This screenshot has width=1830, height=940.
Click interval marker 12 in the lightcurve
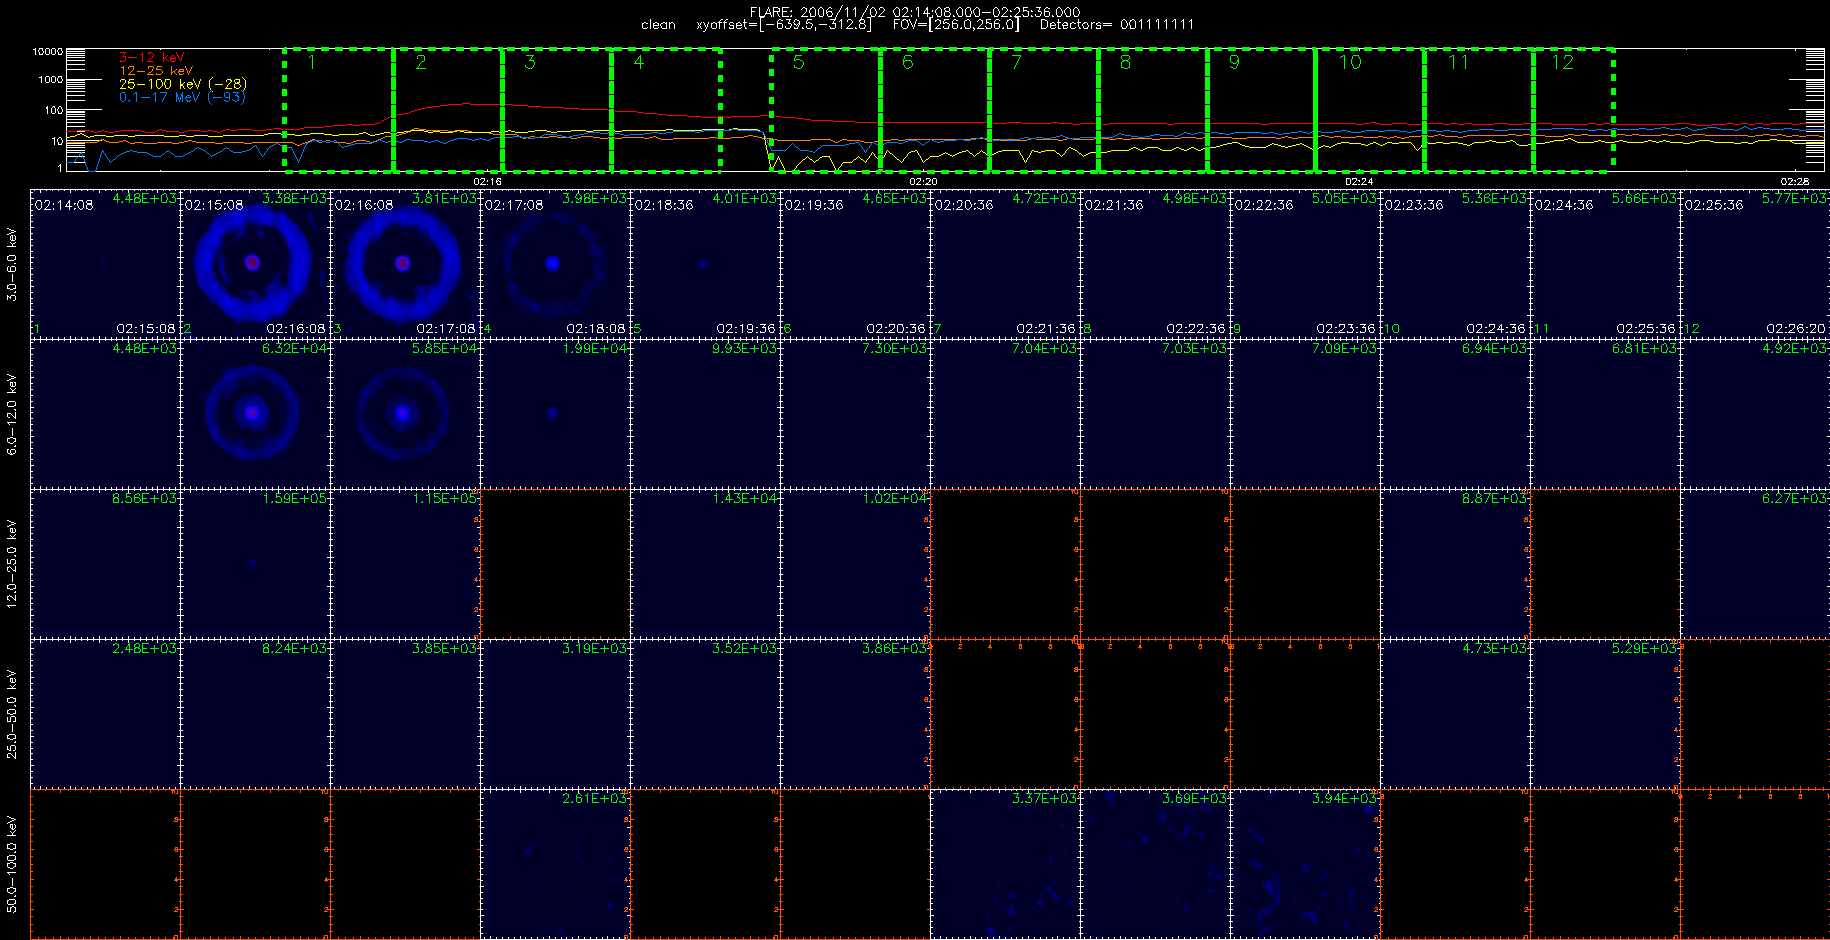[x=1562, y=63]
